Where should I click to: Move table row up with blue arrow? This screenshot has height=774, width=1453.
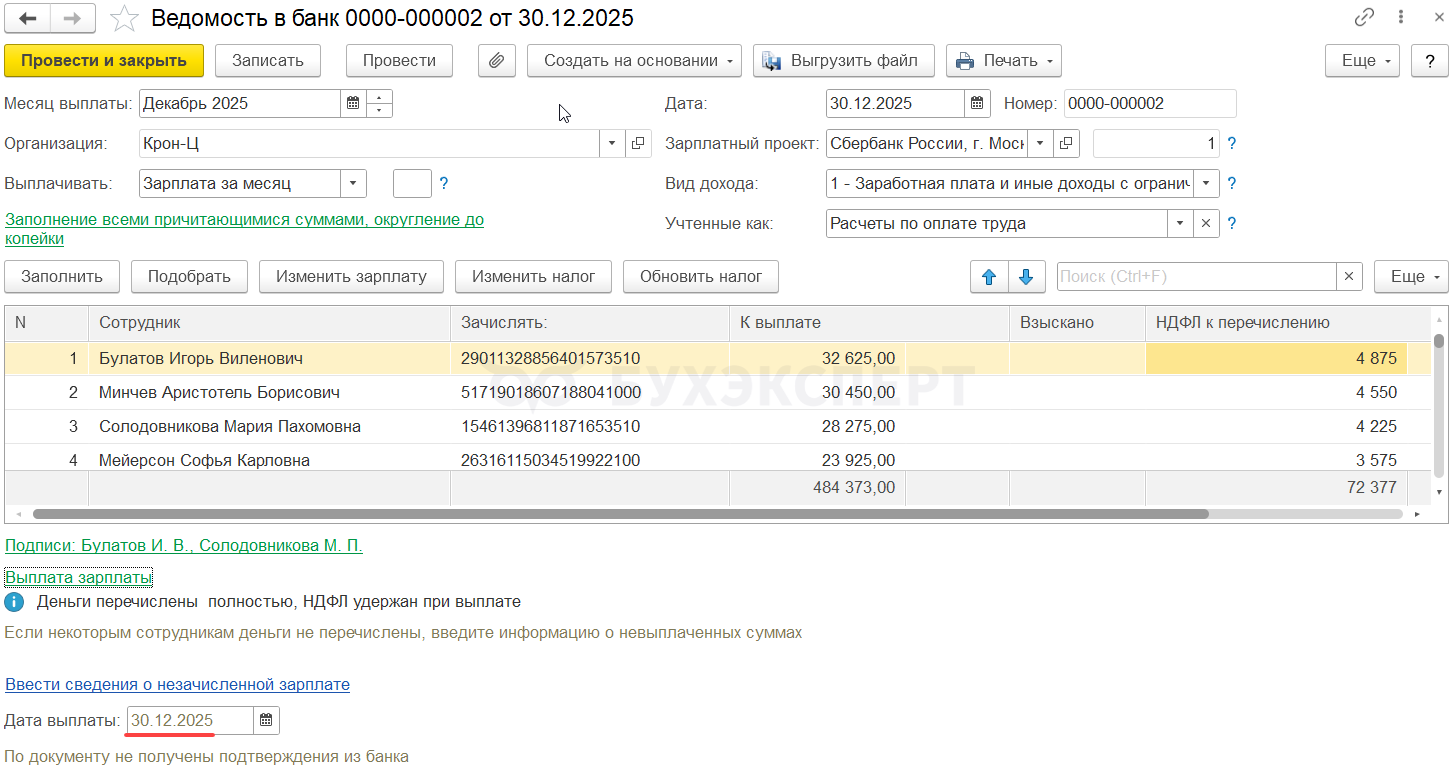pyautogui.click(x=989, y=277)
